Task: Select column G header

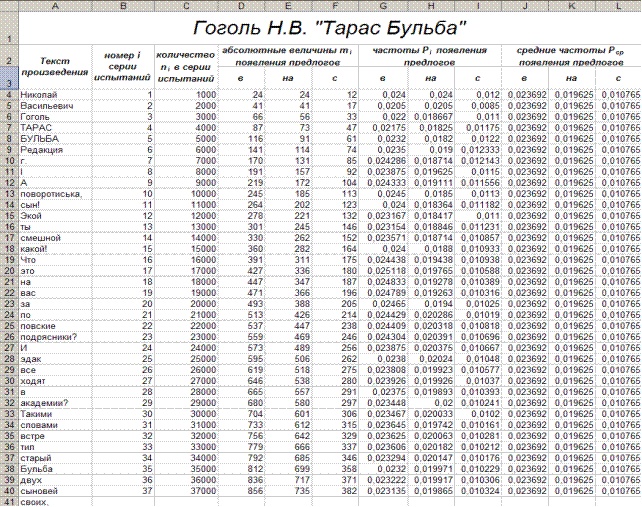Action: point(383,6)
